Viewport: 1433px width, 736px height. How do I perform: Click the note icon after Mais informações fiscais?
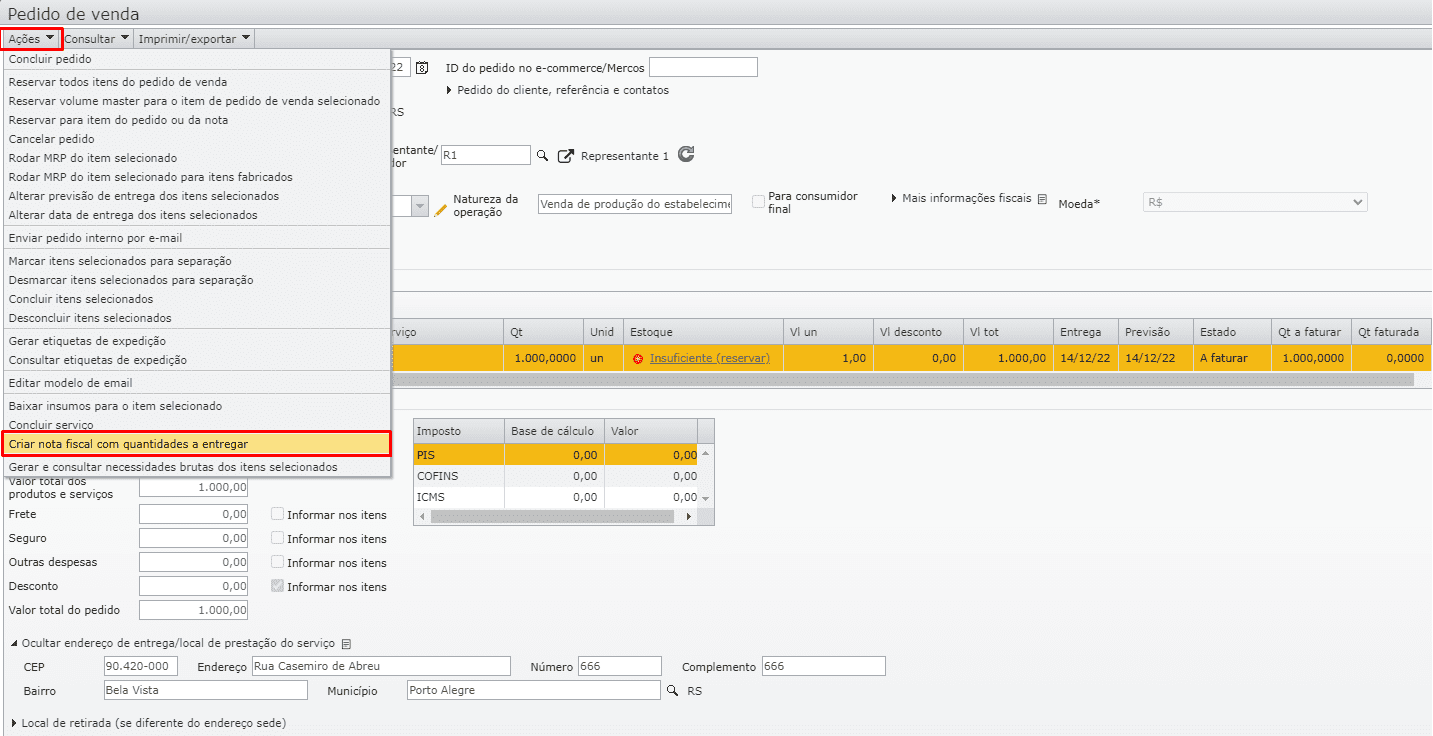[1042, 199]
